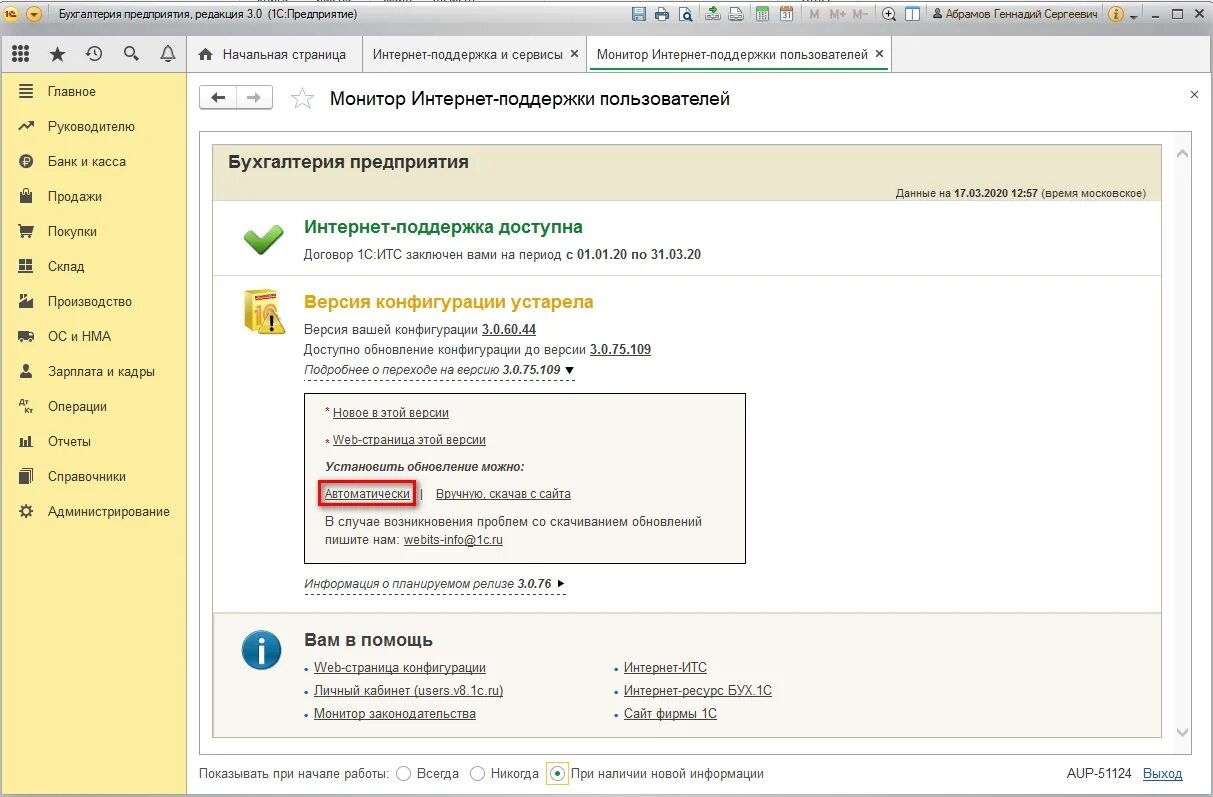Add page to favorites via star outline
This screenshot has height=797, width=1213.
click(301, 98)
